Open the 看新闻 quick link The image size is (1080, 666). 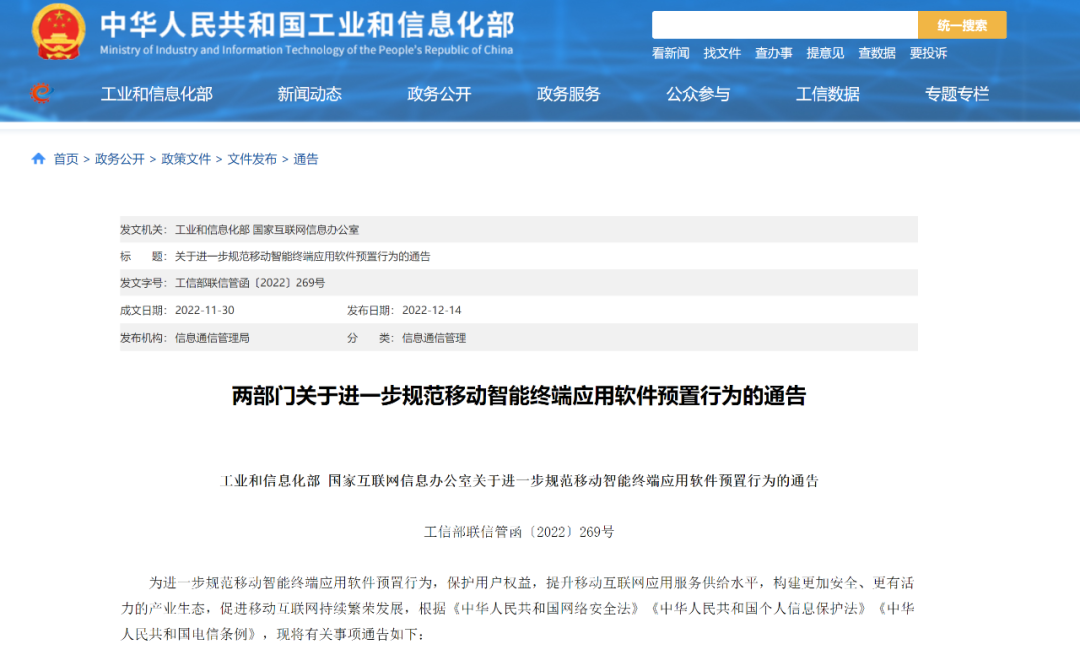tap(670, 53)
